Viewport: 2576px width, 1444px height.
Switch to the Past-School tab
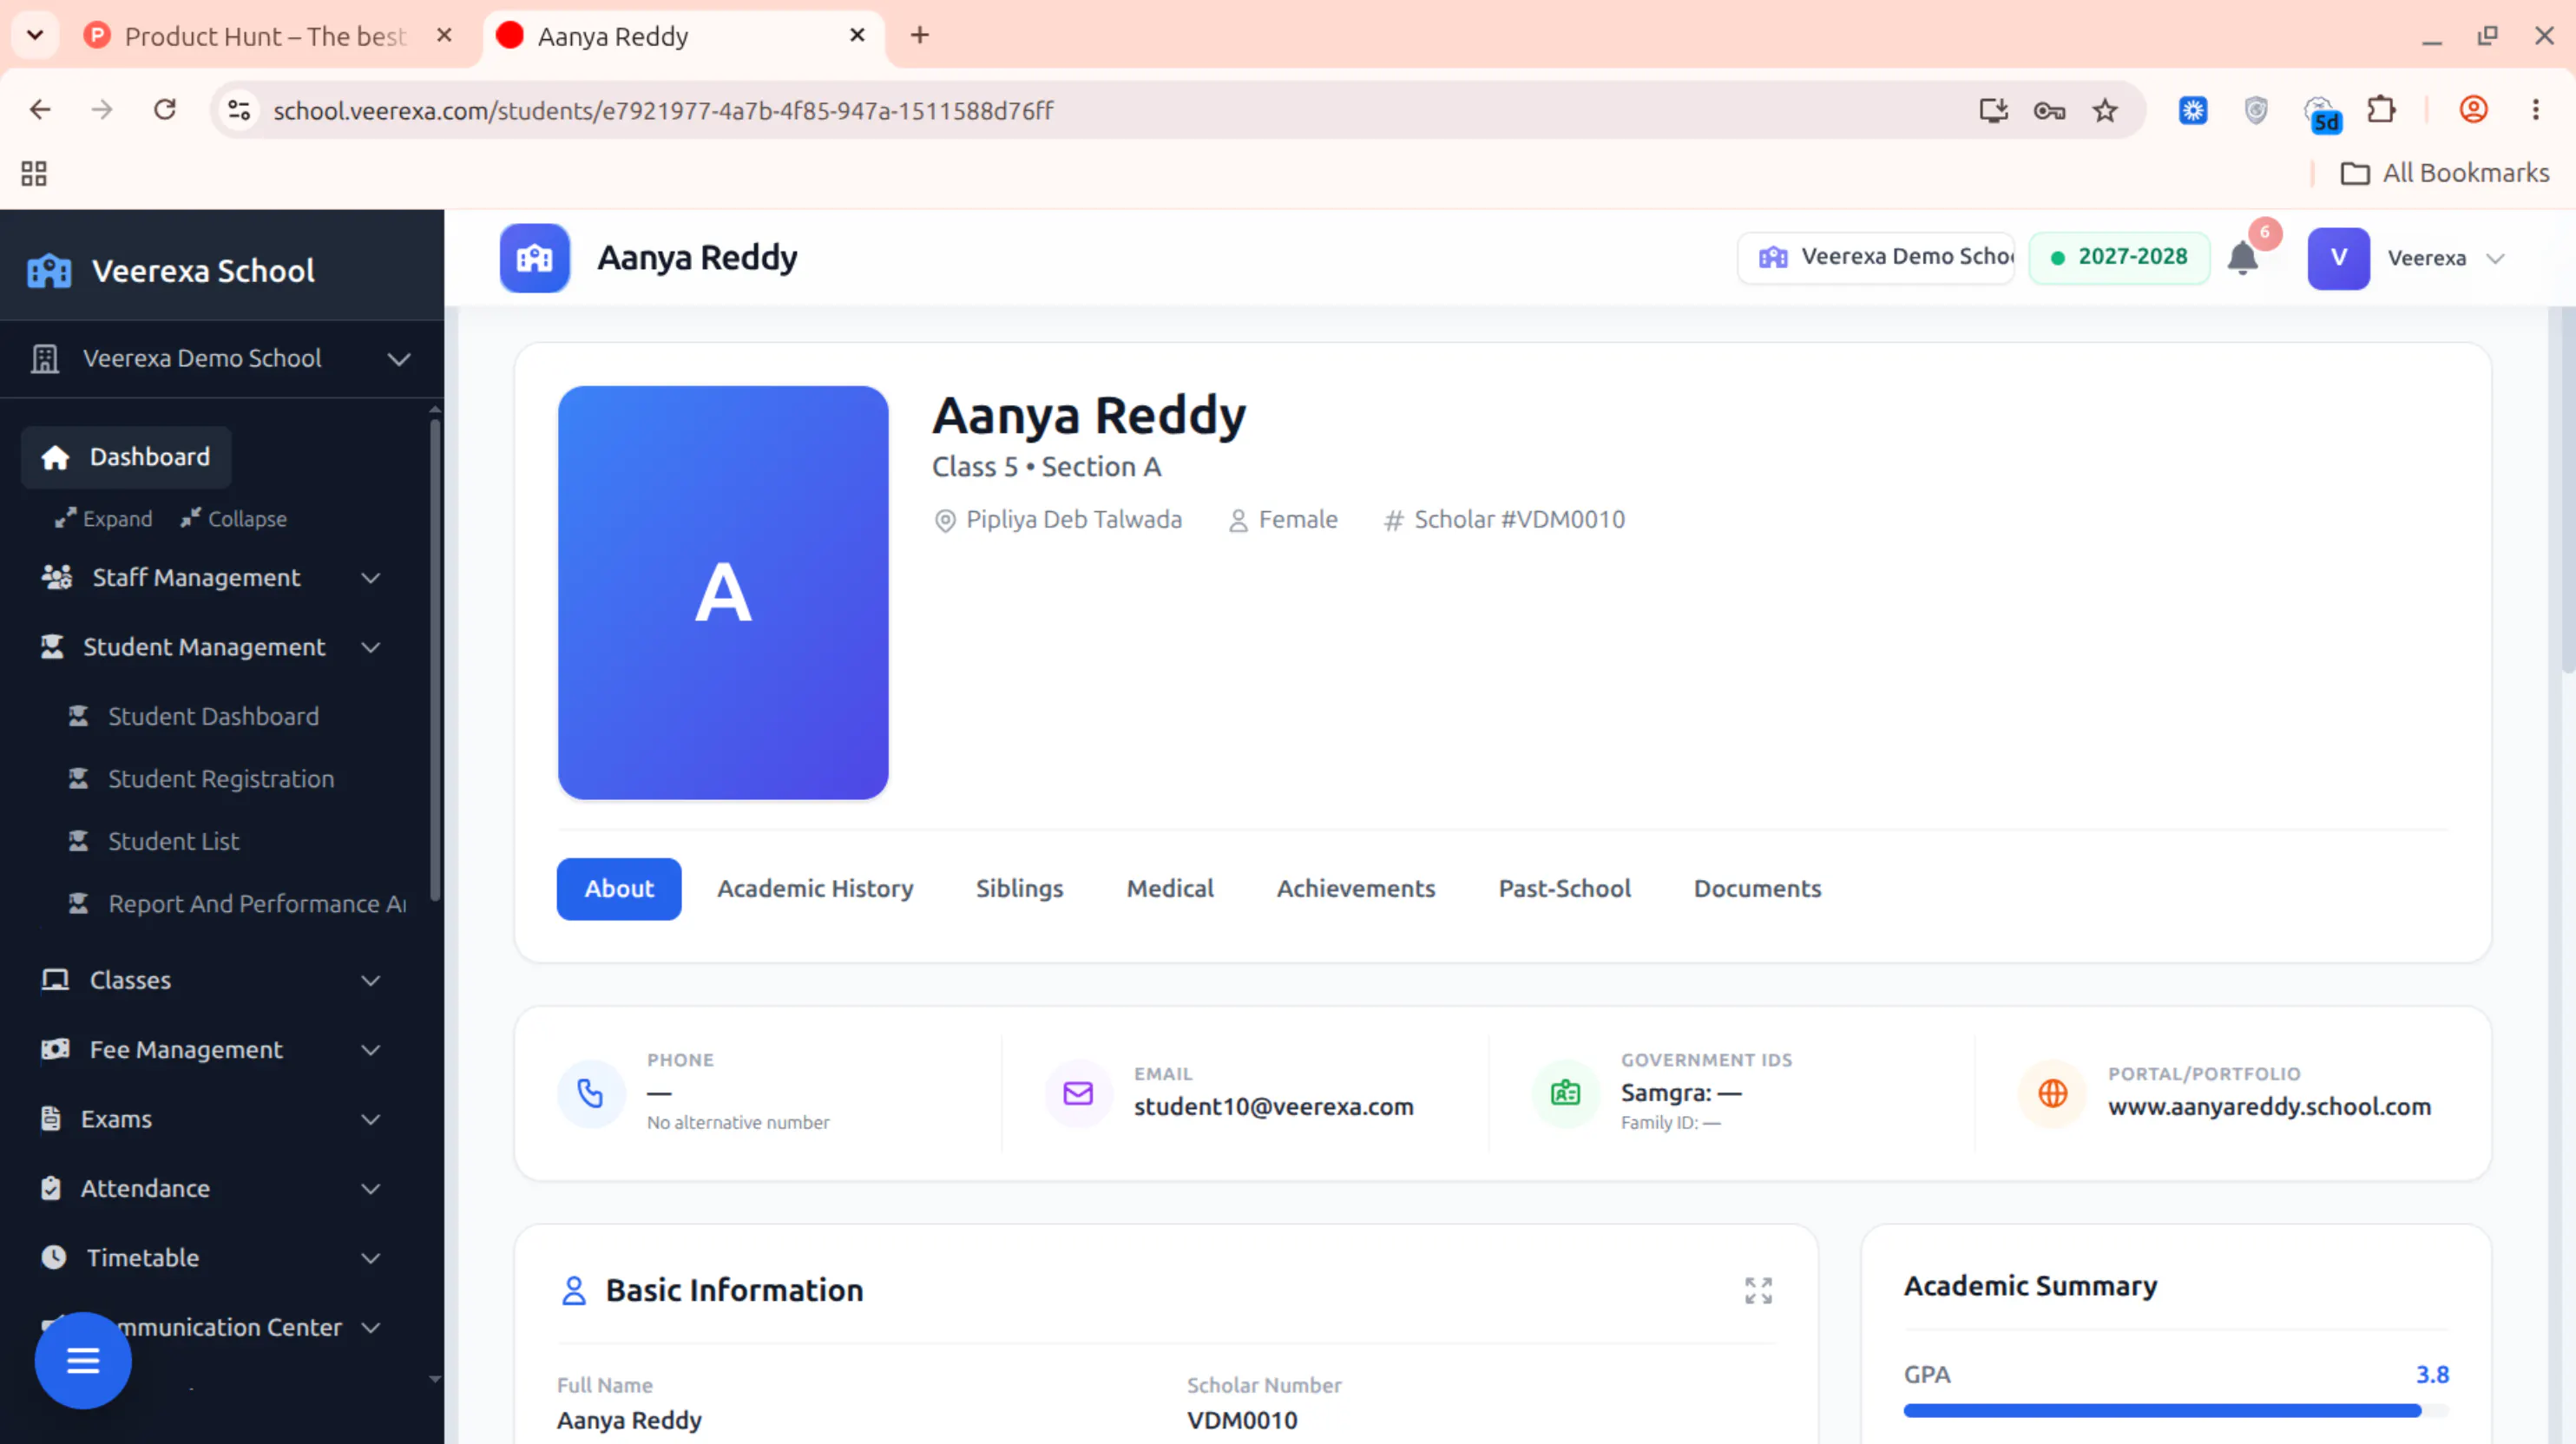click(x=1564, y=888)
